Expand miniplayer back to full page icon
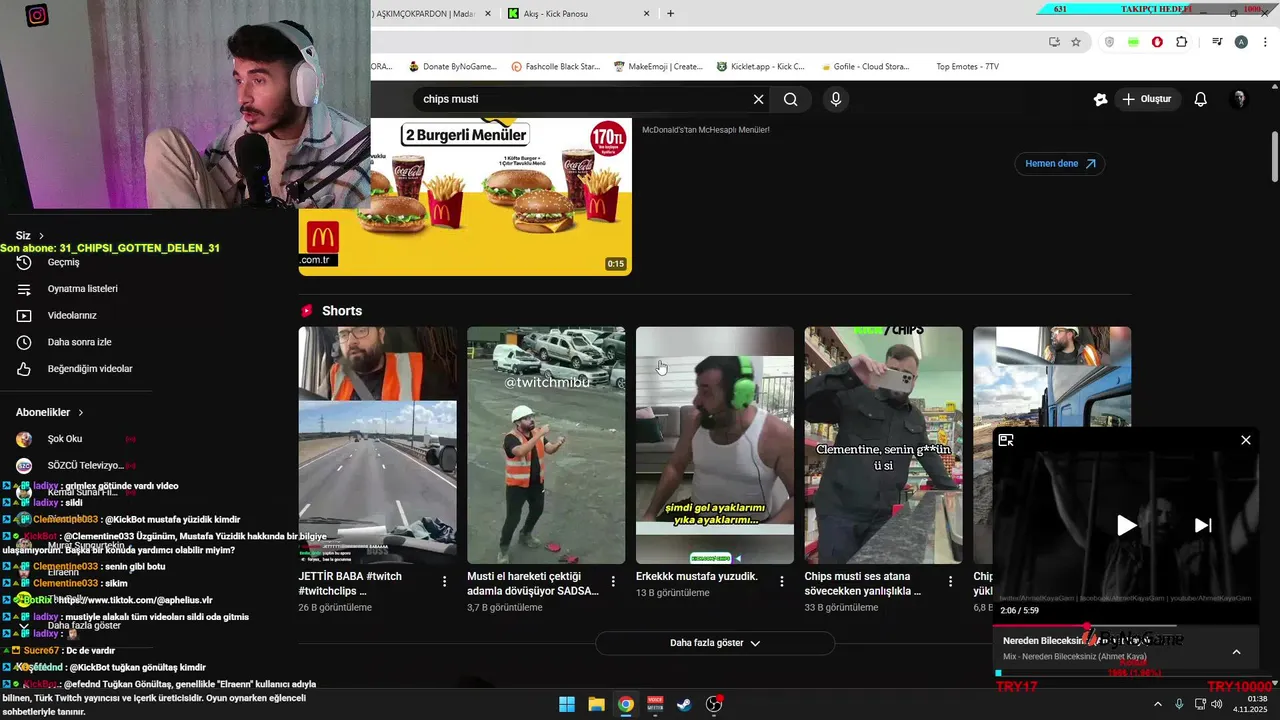Image resolution: width=1280 pixels, height=720 pixels. coord(1006,440)
